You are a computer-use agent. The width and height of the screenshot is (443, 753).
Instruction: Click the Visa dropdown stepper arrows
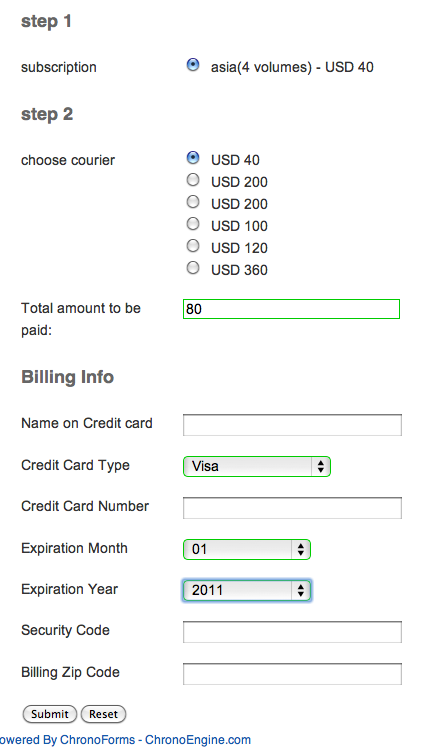click(320, 466)
